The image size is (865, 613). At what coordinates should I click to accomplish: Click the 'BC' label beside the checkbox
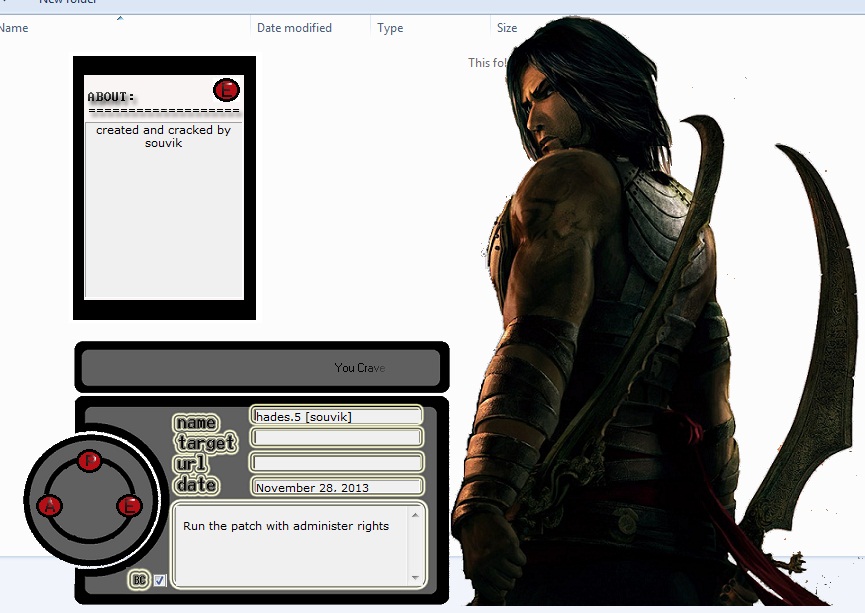(139, 580)
